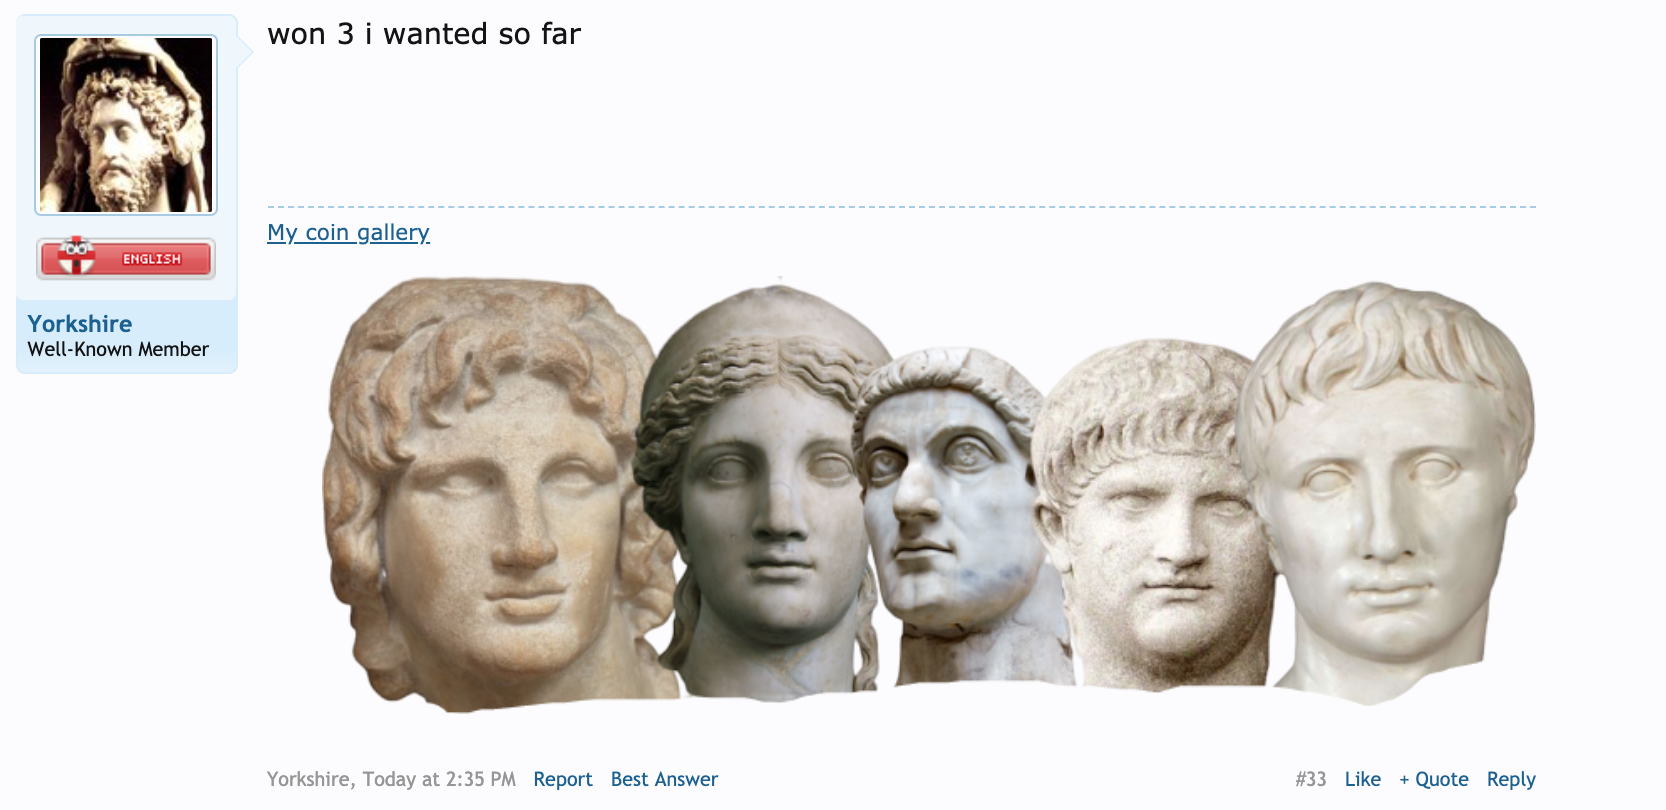Viewport: 1666px width, 810px height.
Task: Reply to Yorkshire's post
Action: (x=1511, y=779)
